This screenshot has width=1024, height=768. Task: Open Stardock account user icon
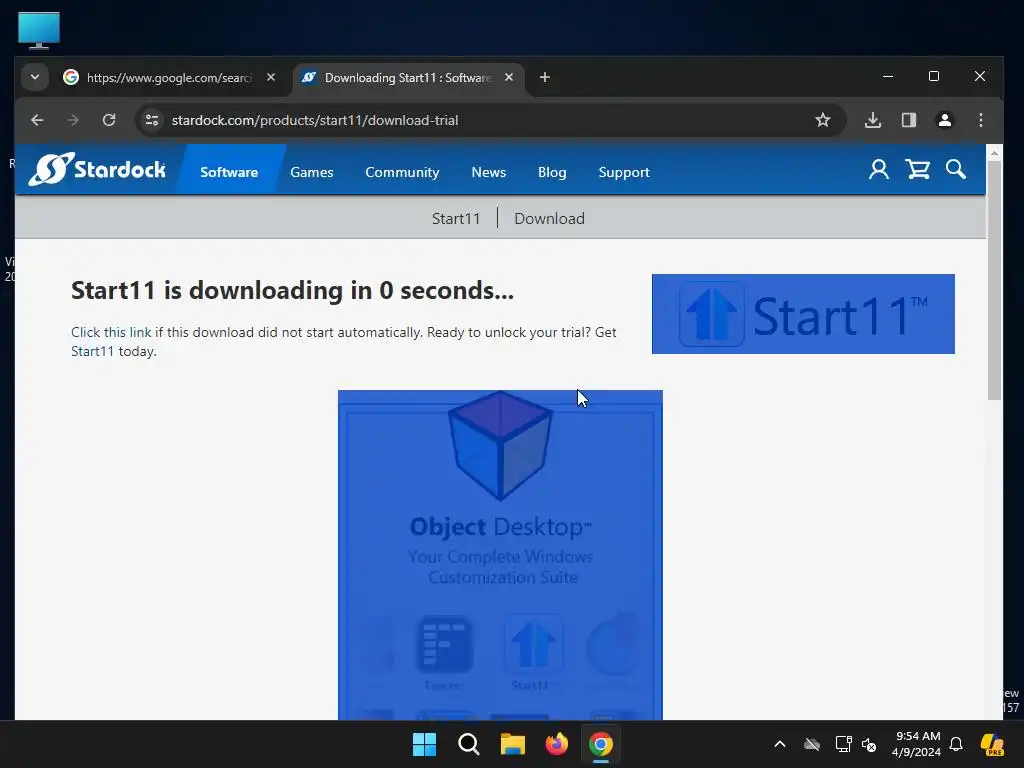pyautogui.click(x=879, y=170)
